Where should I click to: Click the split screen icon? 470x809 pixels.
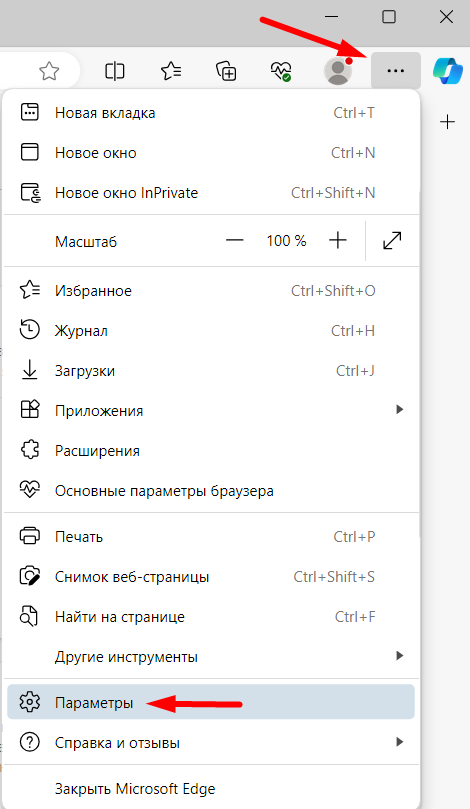pos(115,71)
